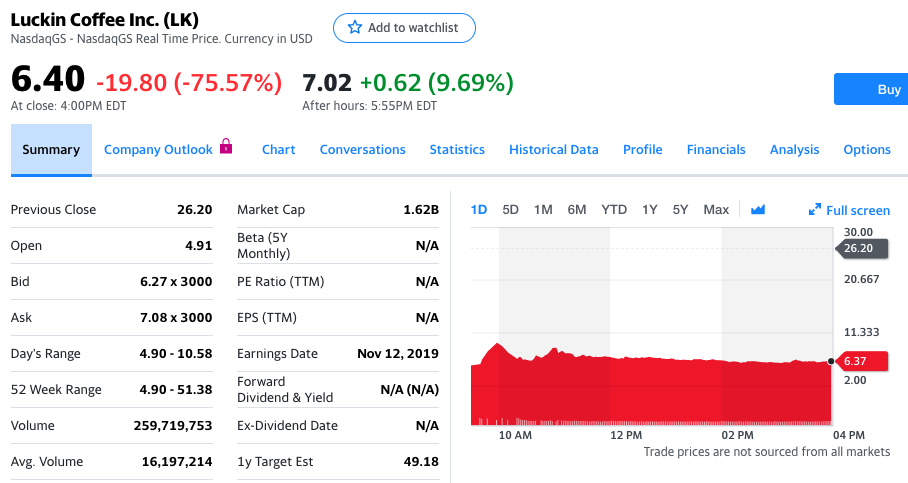
Task: Switch chart to 5Y range
Action: (x=680, y=210)
